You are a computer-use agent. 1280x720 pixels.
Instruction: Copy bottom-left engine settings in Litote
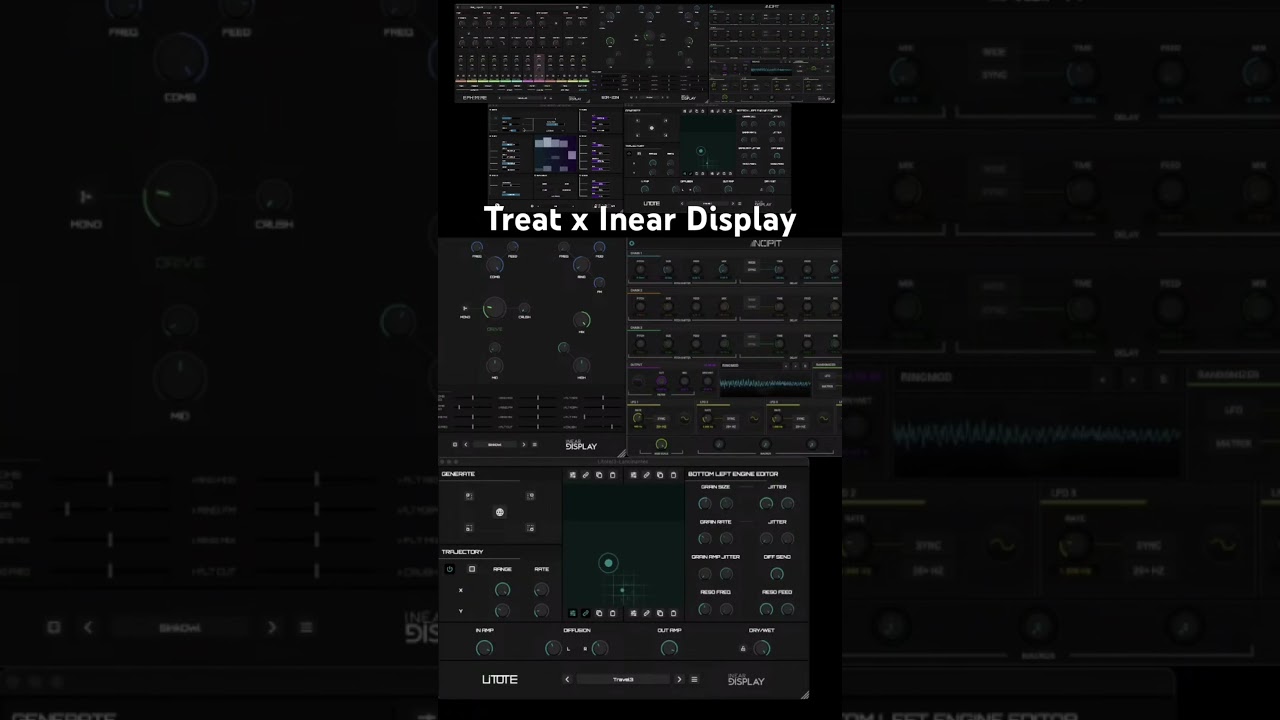(599, 613)
